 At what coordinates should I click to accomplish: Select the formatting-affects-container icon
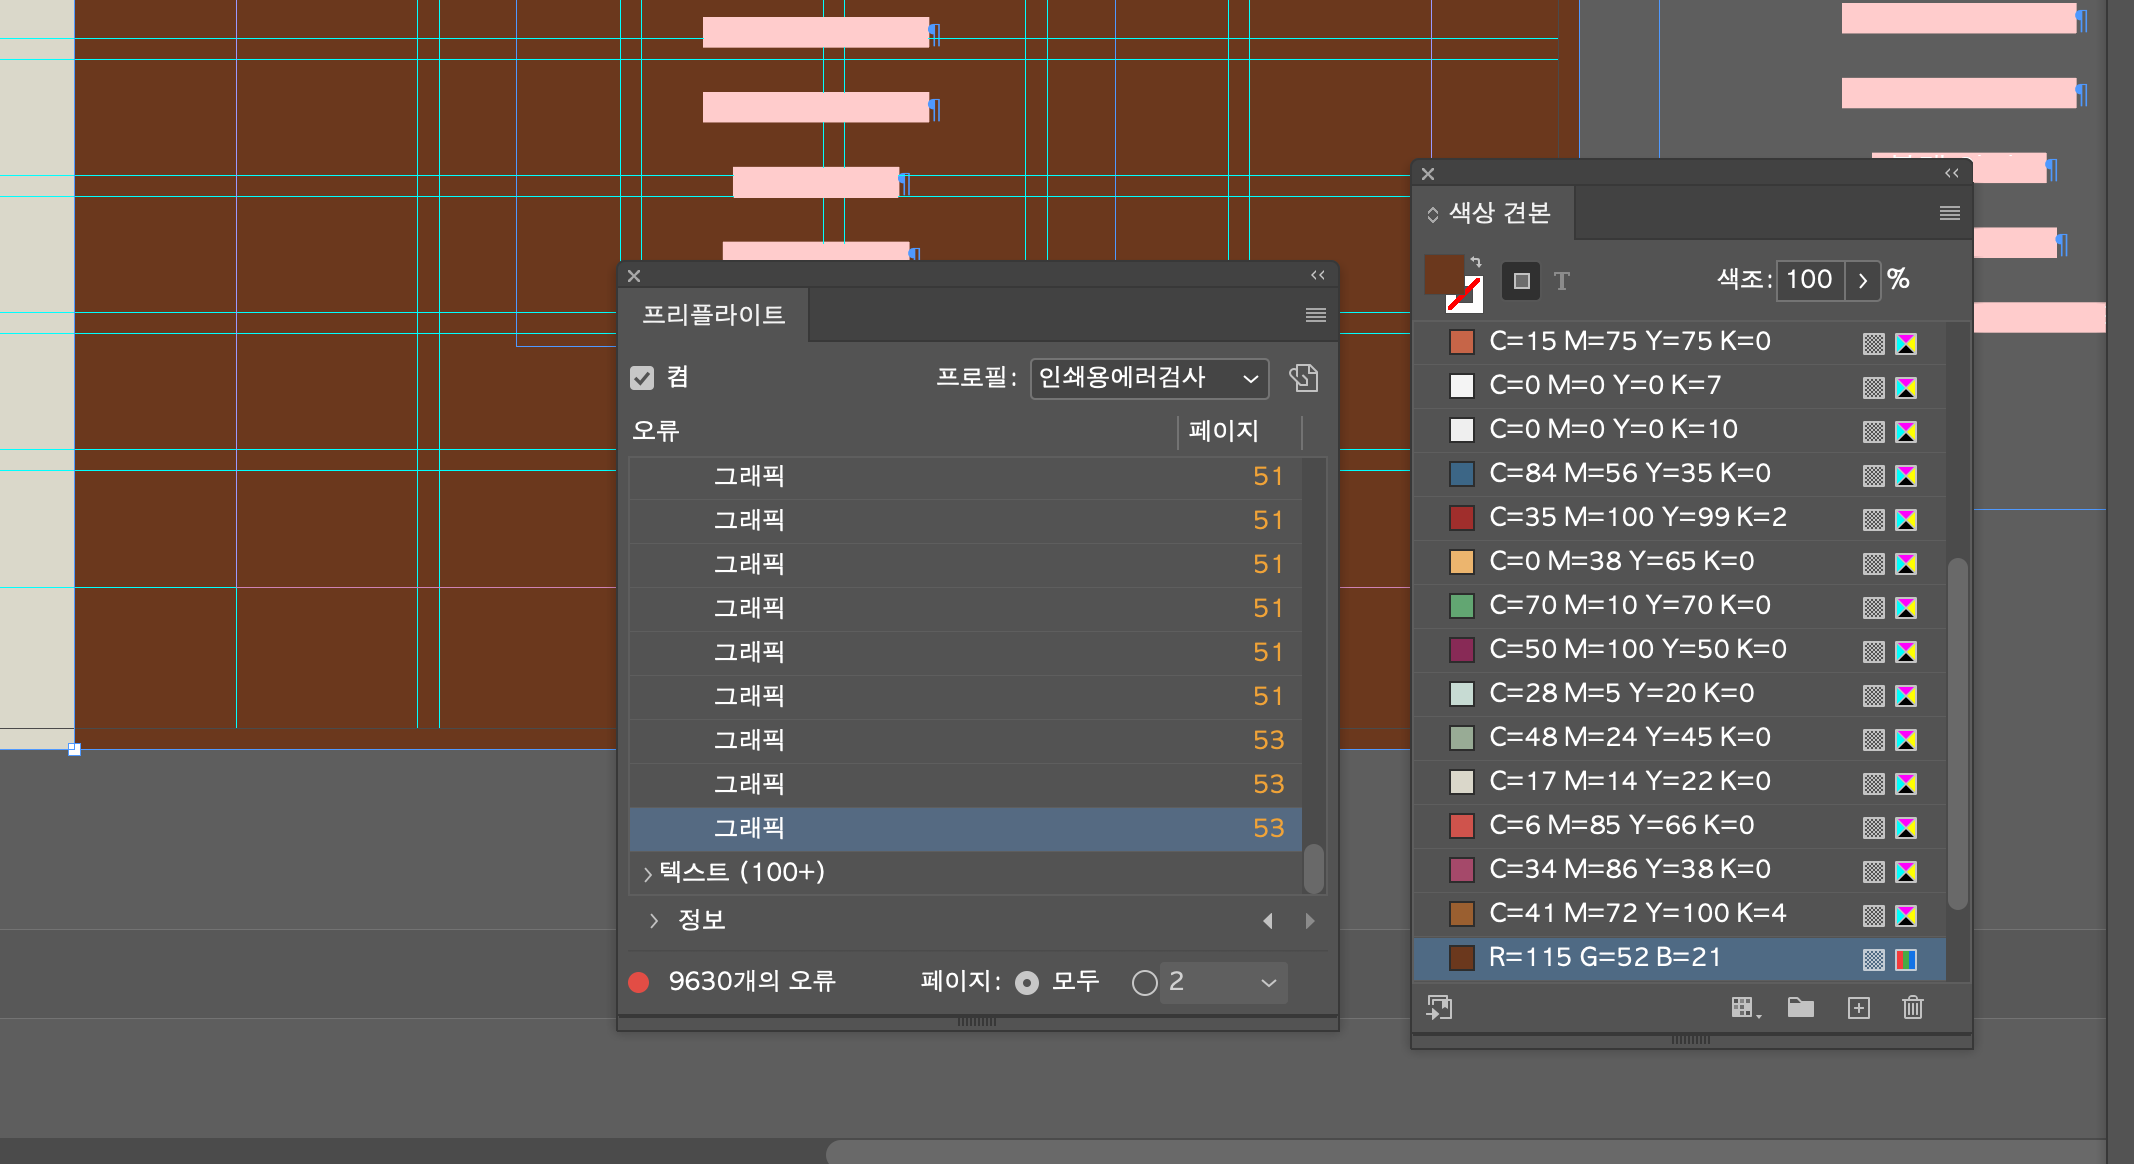1521,281
